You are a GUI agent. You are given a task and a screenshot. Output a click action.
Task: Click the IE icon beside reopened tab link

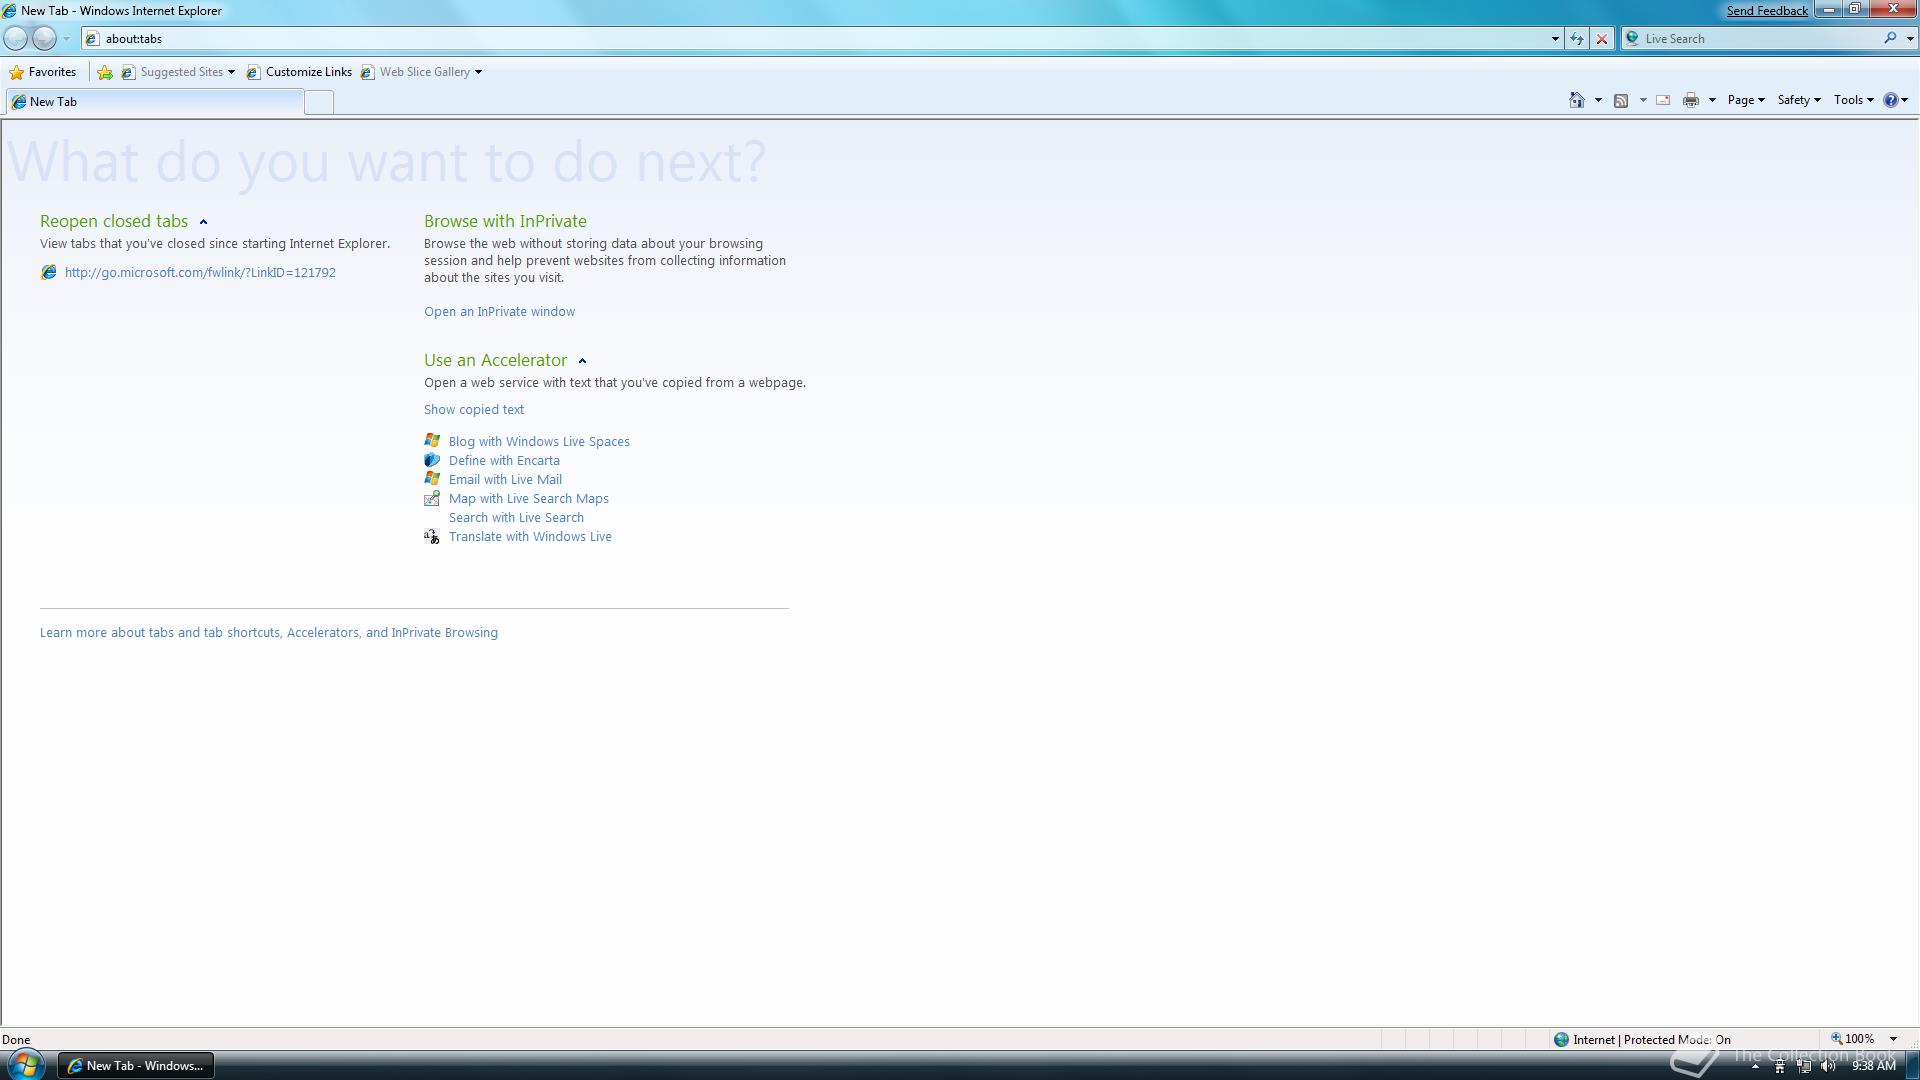click(48, 272)
